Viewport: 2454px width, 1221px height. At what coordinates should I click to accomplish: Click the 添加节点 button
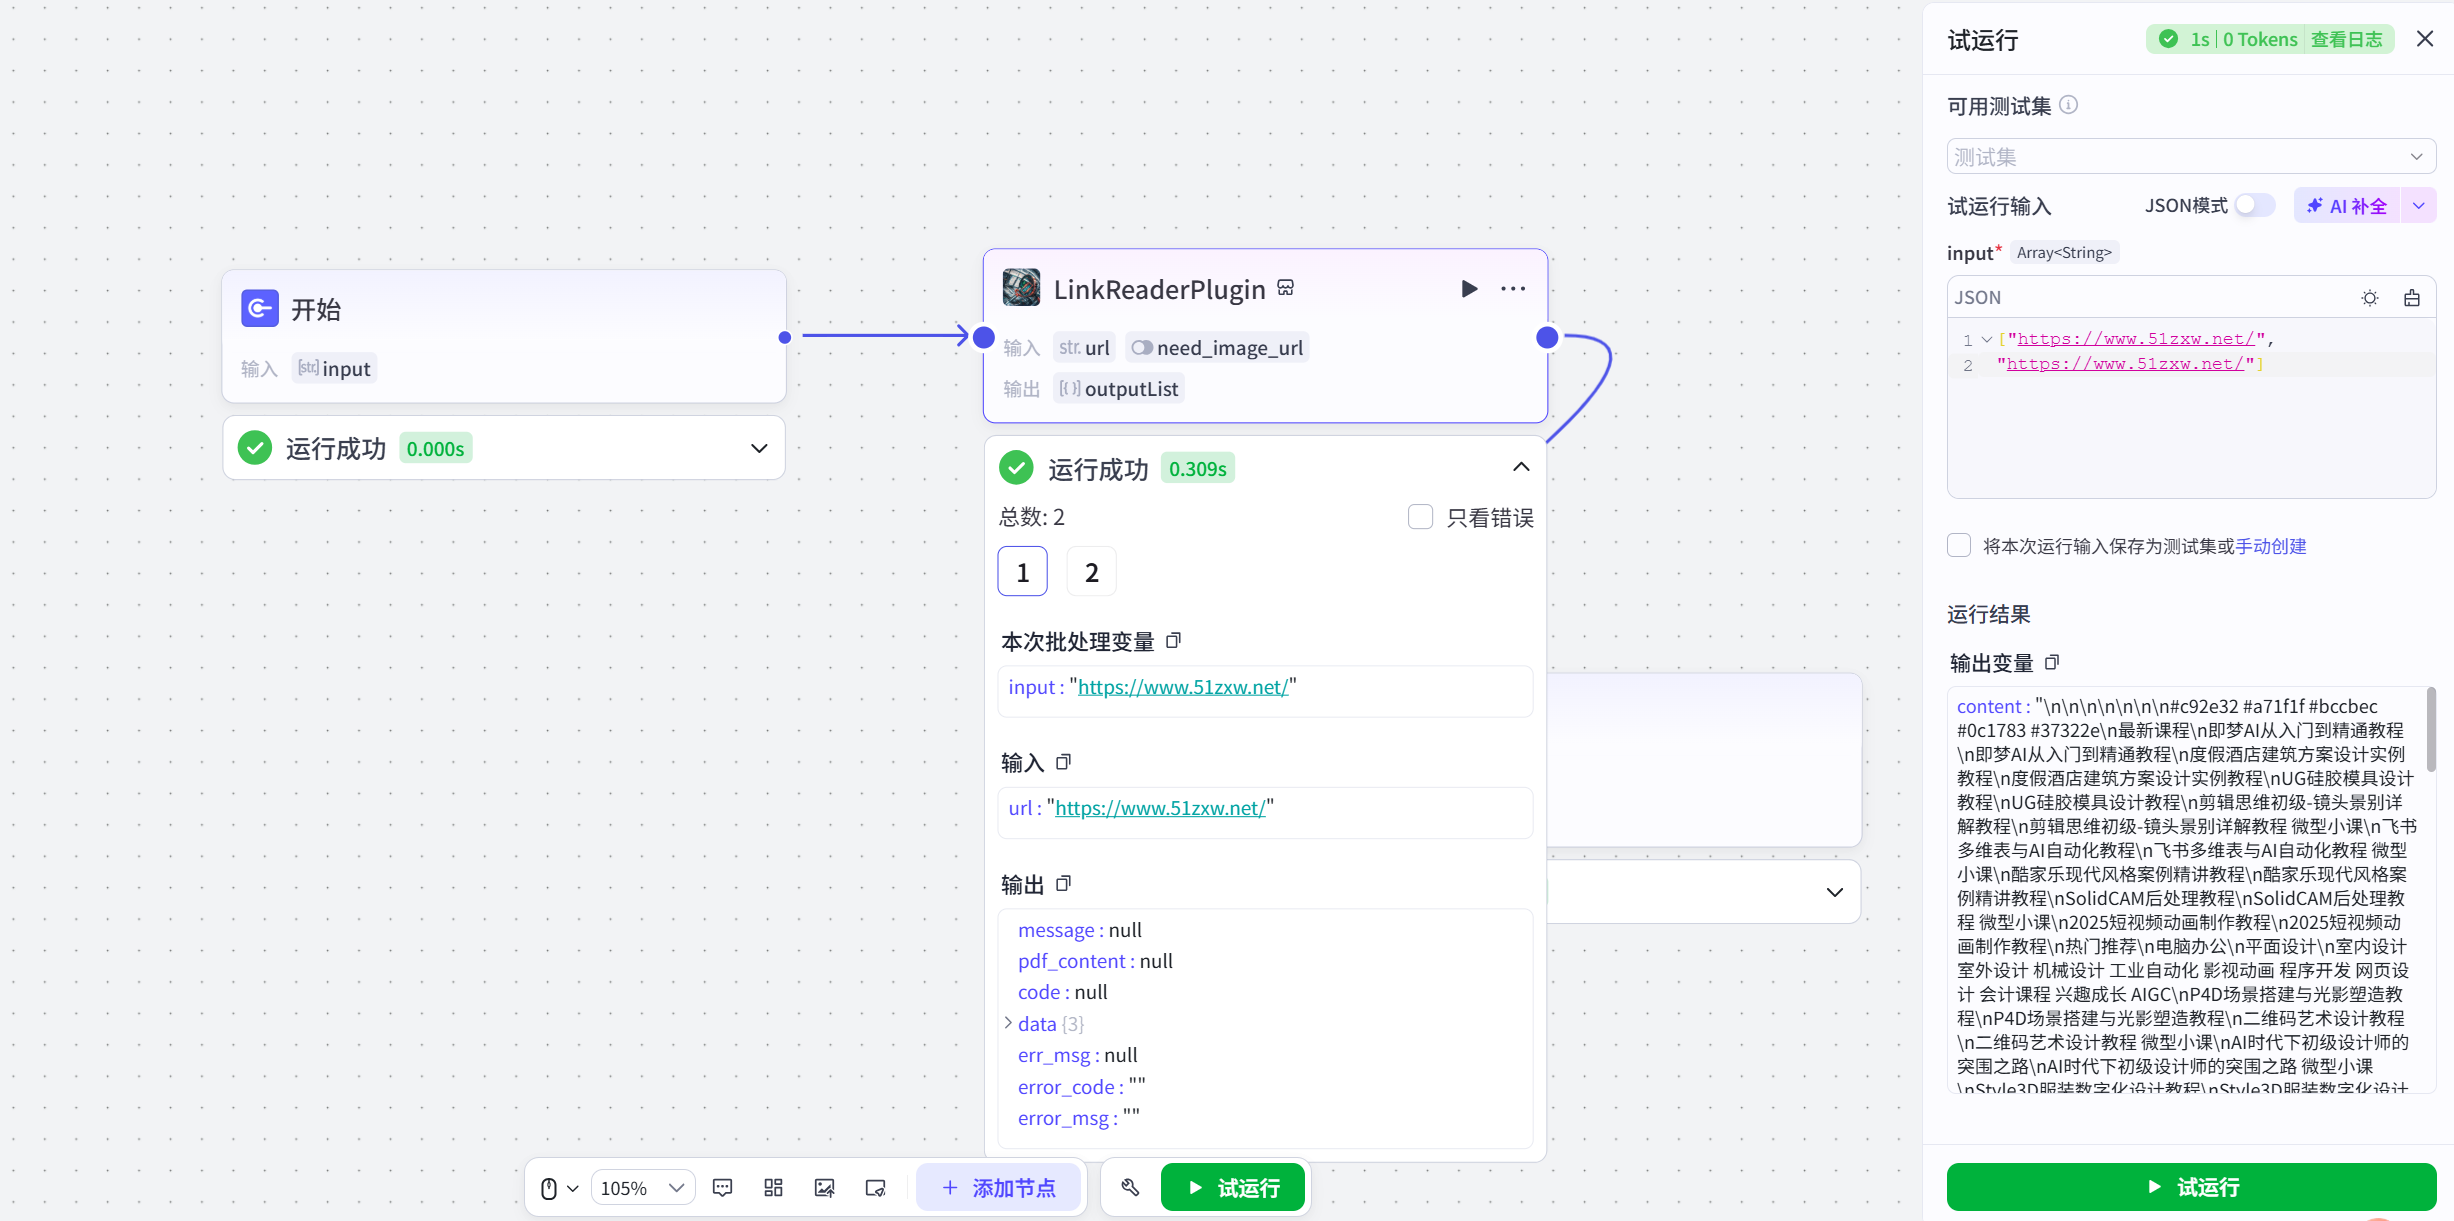point(999,1188)
